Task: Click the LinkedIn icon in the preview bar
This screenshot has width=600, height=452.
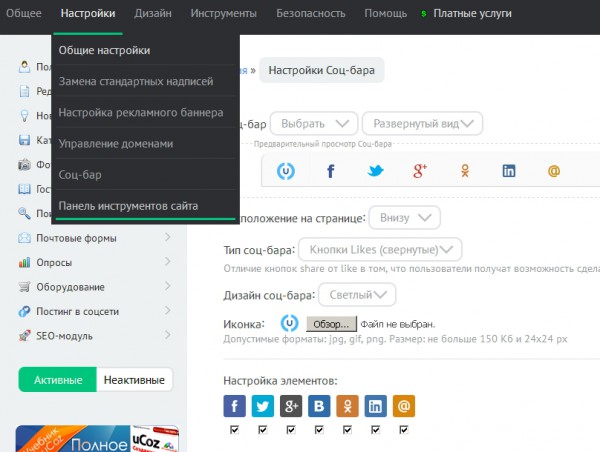Action: pyautogui.click(x=509, y=171)
